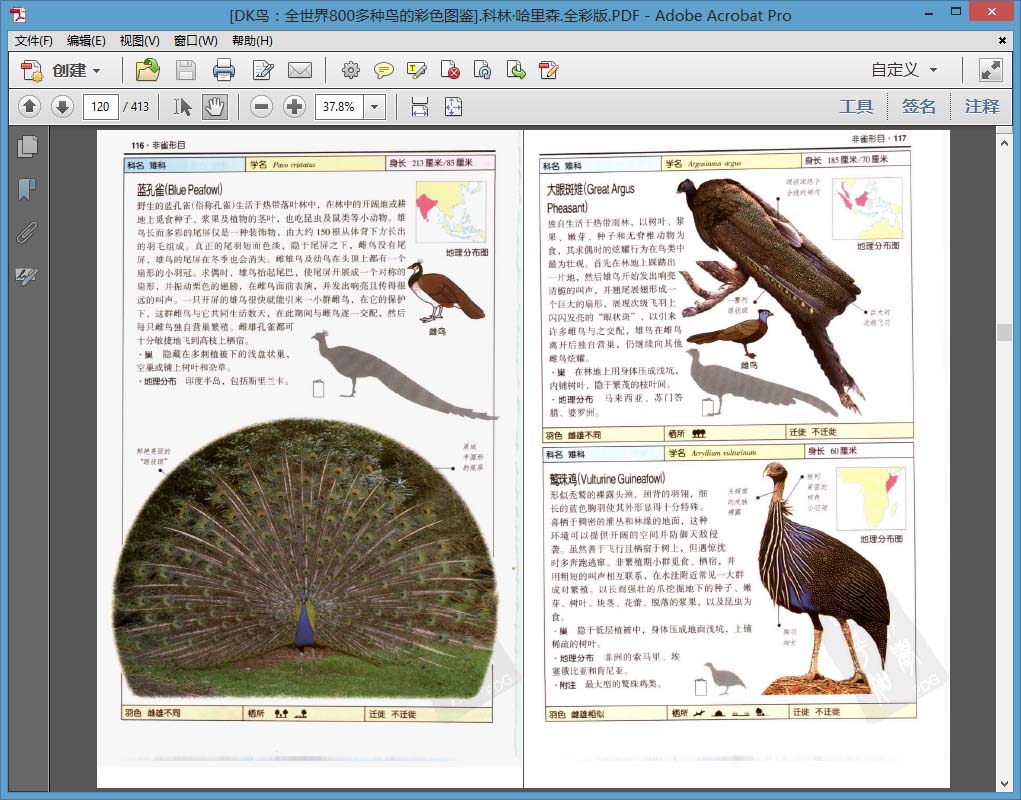Image resolution: width=1021 pixels, height=800 pixels.
Task: Click the Save floppy disk icon
Action: coord(186,70)
